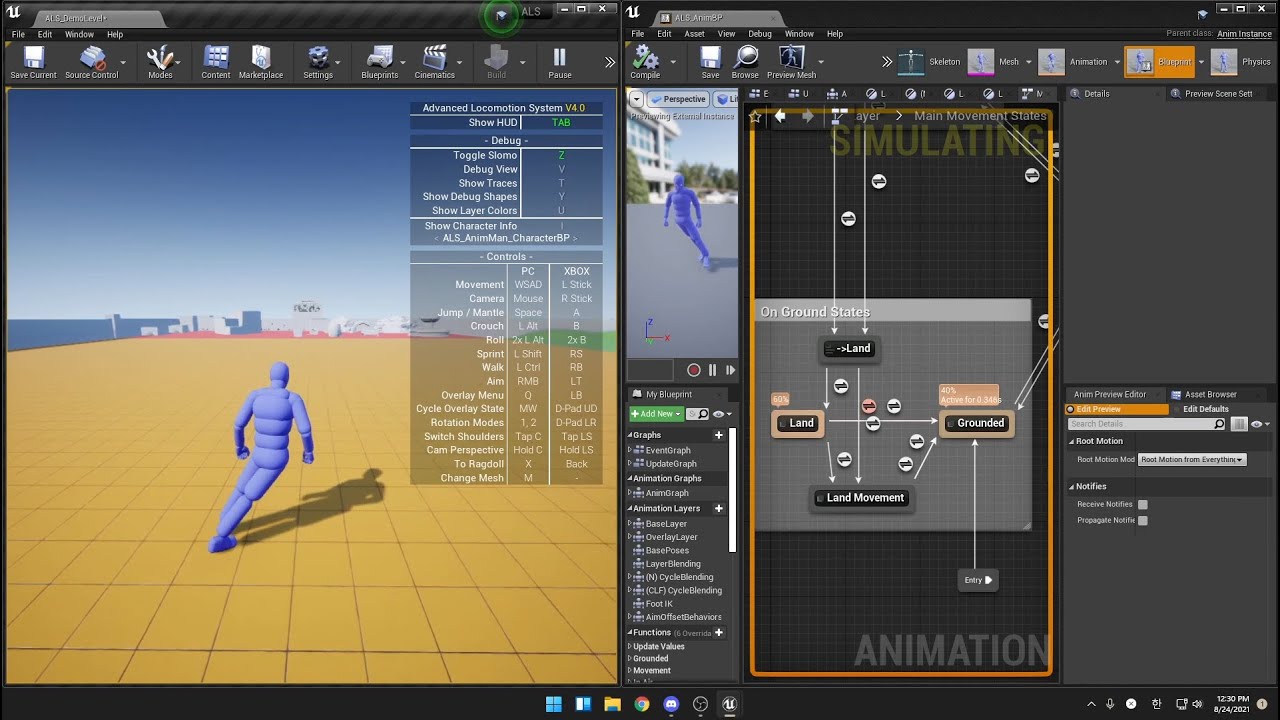Expand hidden toolbar items in level editor
Image resolution: width=1280 pixels, height=720 pixels.
point(609,62)
